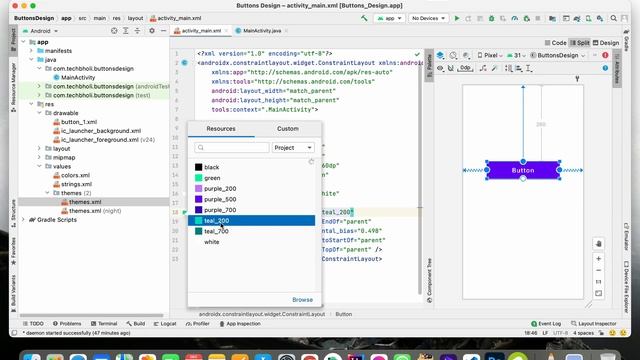Viewport: 640px width, 360px height.
Task: Collapse the drawable folder
Action: 40,113
